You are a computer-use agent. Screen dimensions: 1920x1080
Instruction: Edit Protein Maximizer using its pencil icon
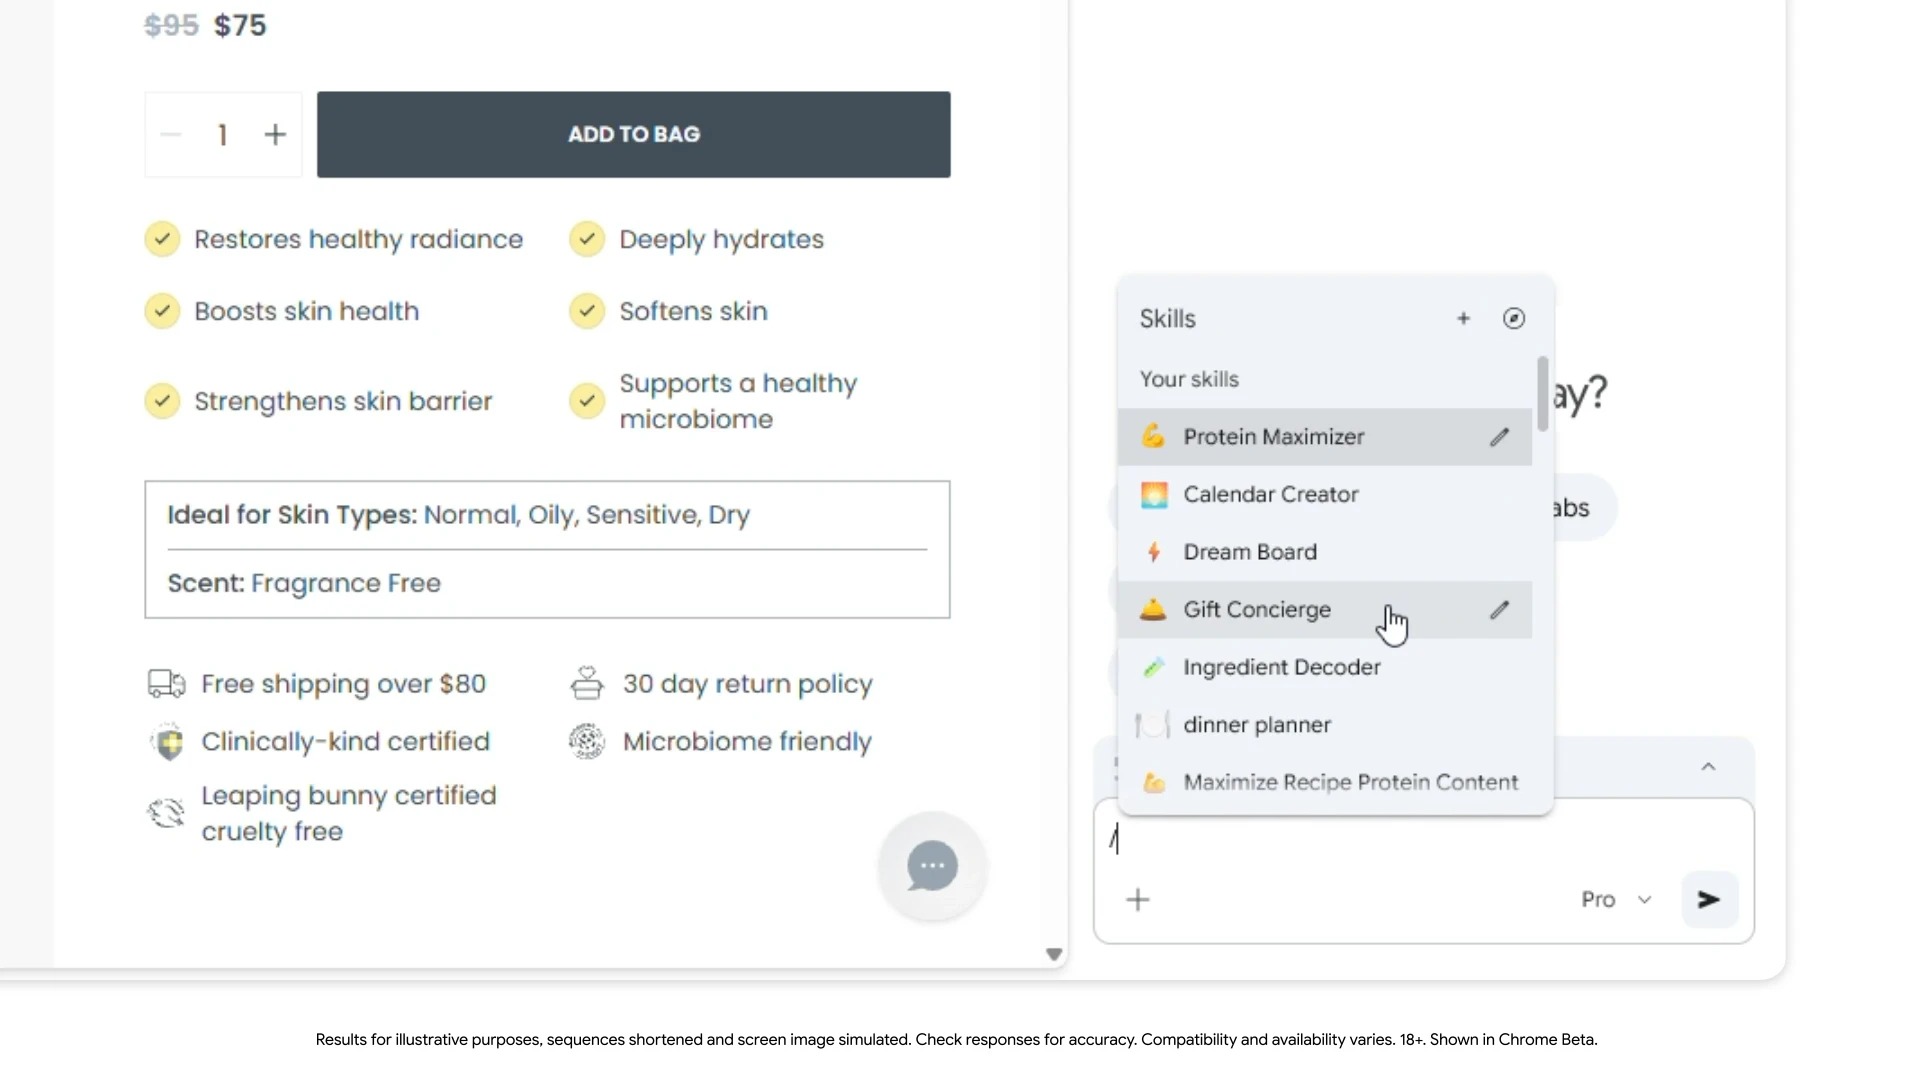1499,436
